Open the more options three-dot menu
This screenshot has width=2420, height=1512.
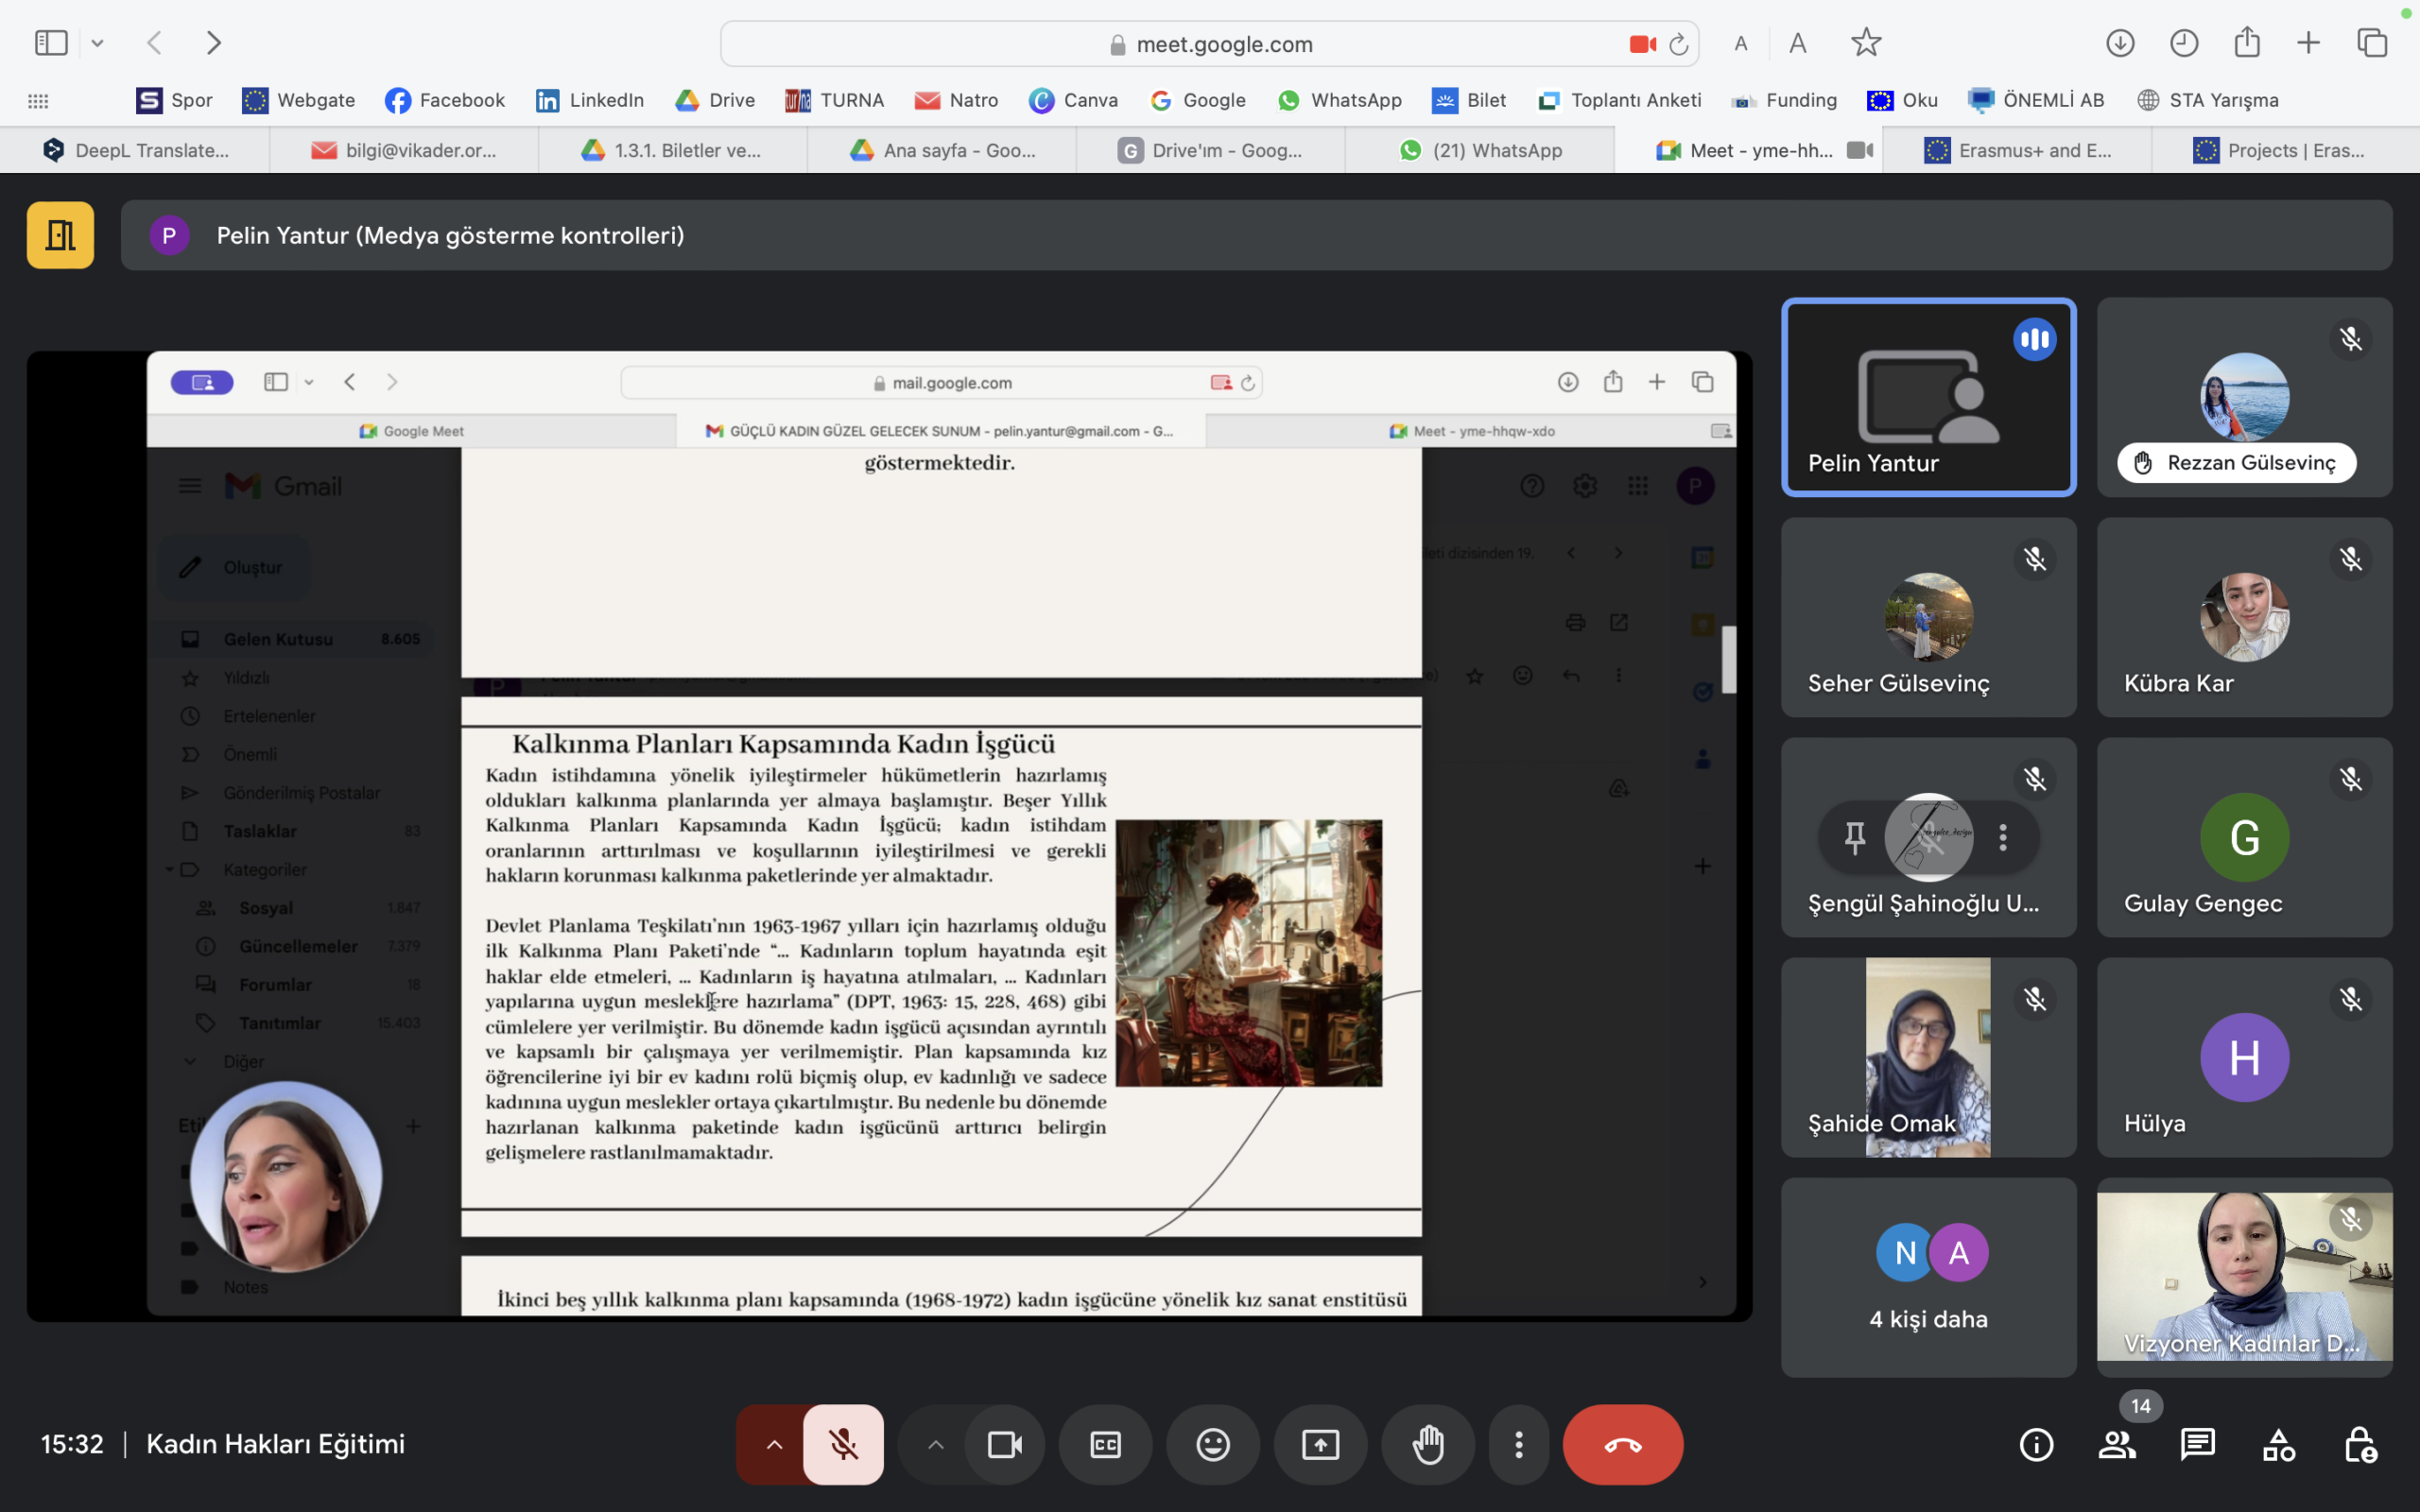(x=1518, y=1444)
